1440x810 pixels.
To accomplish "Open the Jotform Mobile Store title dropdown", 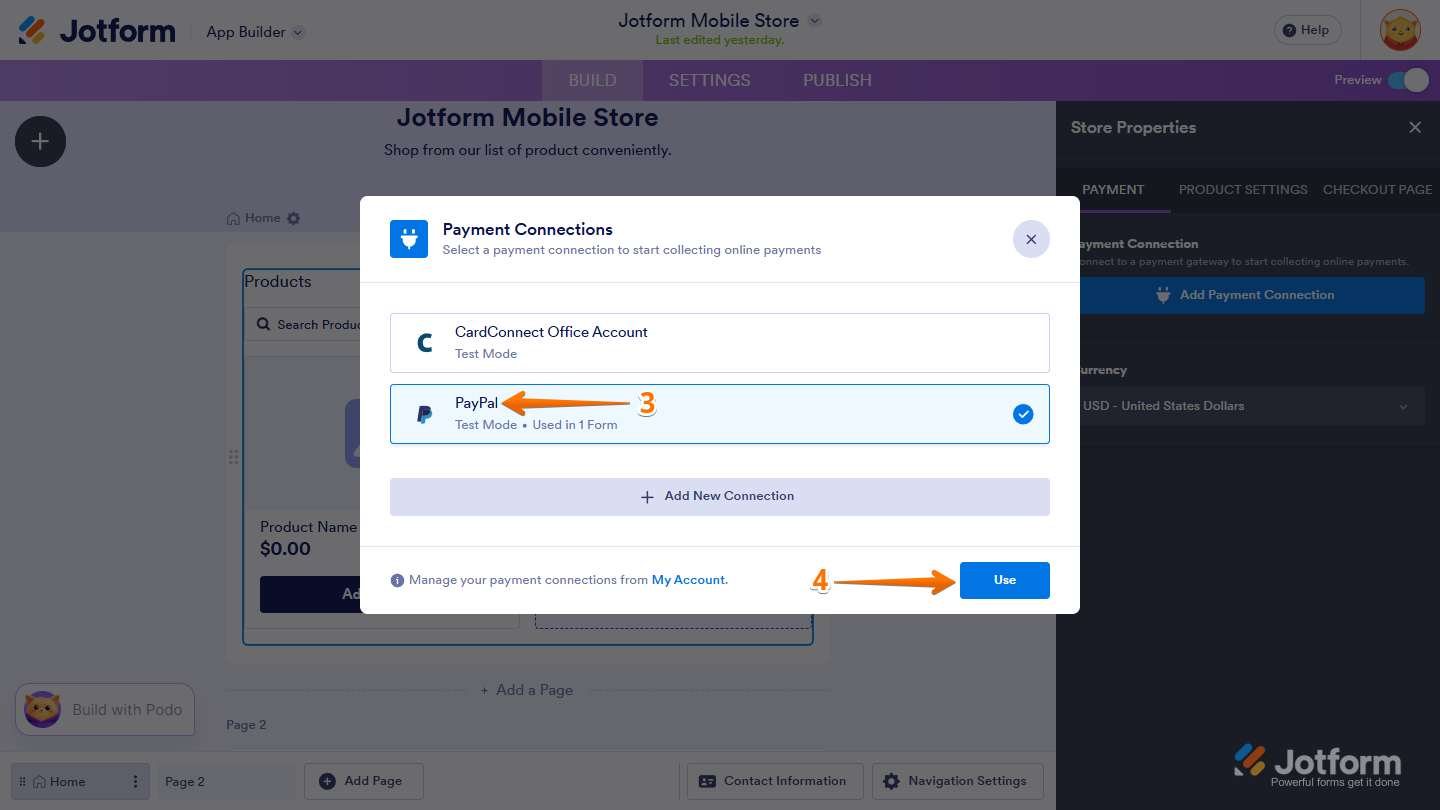I will 814,20.
